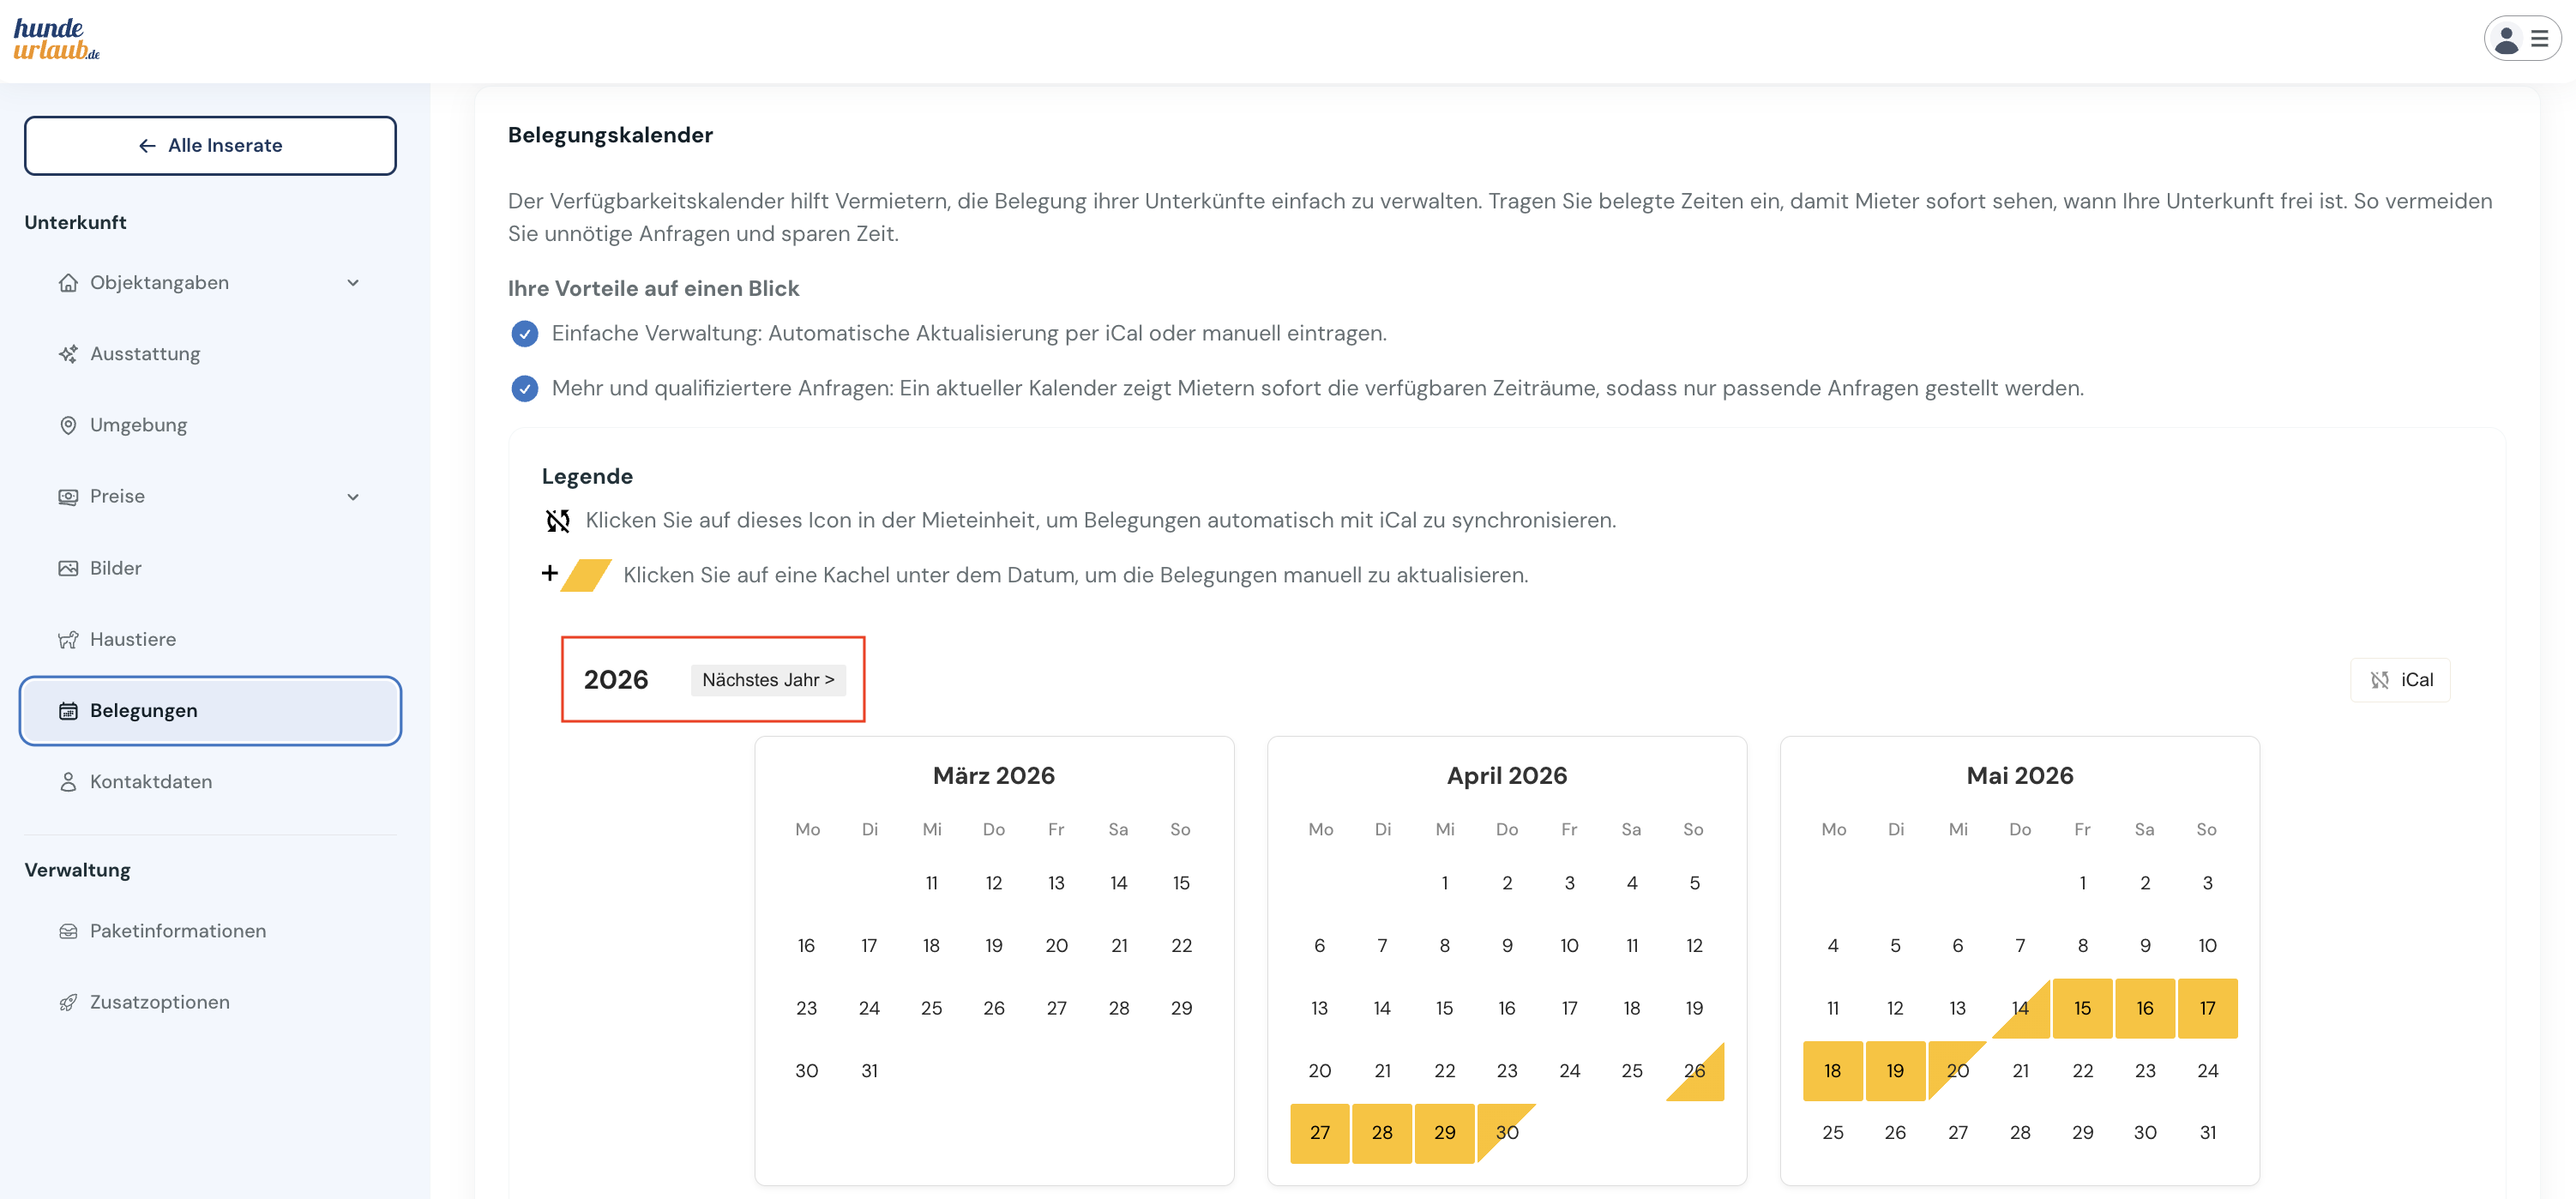The height and width of the screenshot is (1199, 2576).
Task: Click the Zusatzoptionen rocket icon
Action: (68, 1002)
